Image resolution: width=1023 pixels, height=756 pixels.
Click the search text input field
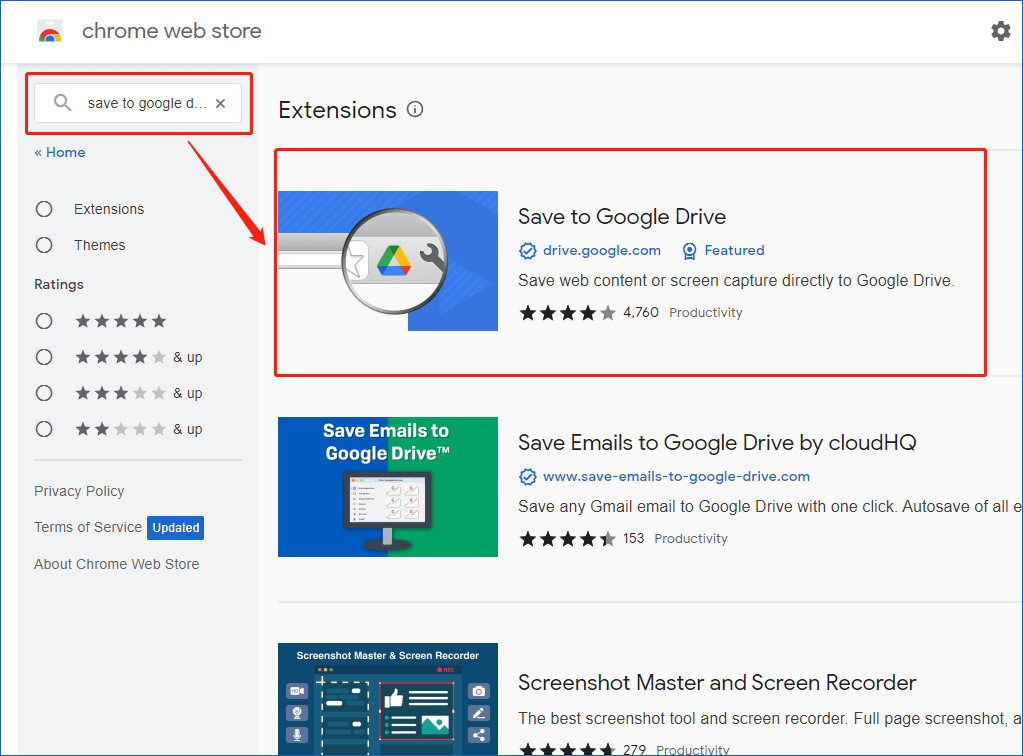[x=146, y=103]
